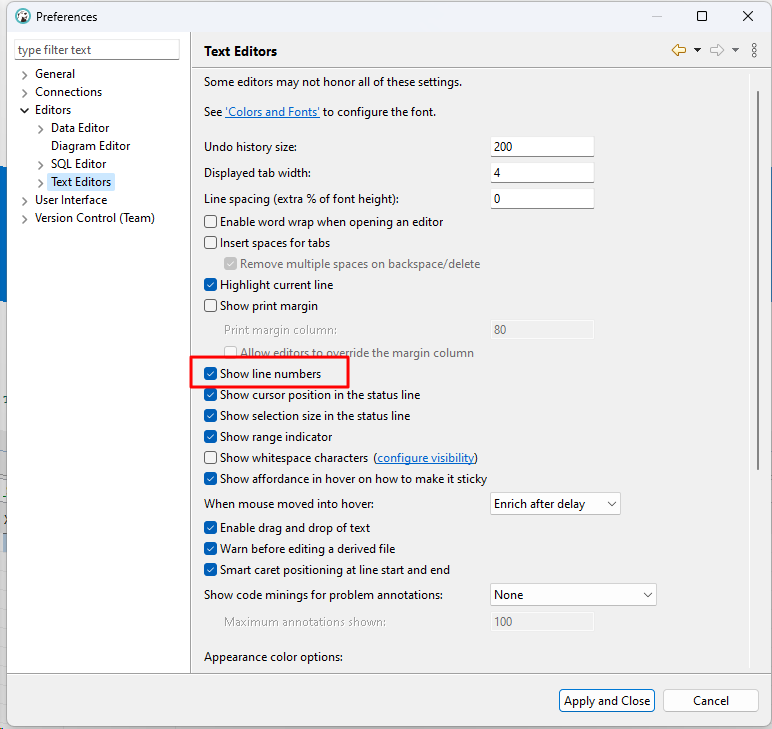Screen dimensions: 772x729
Task: Toggle Show affordance in hover checkbox
Action: (210, 479)
